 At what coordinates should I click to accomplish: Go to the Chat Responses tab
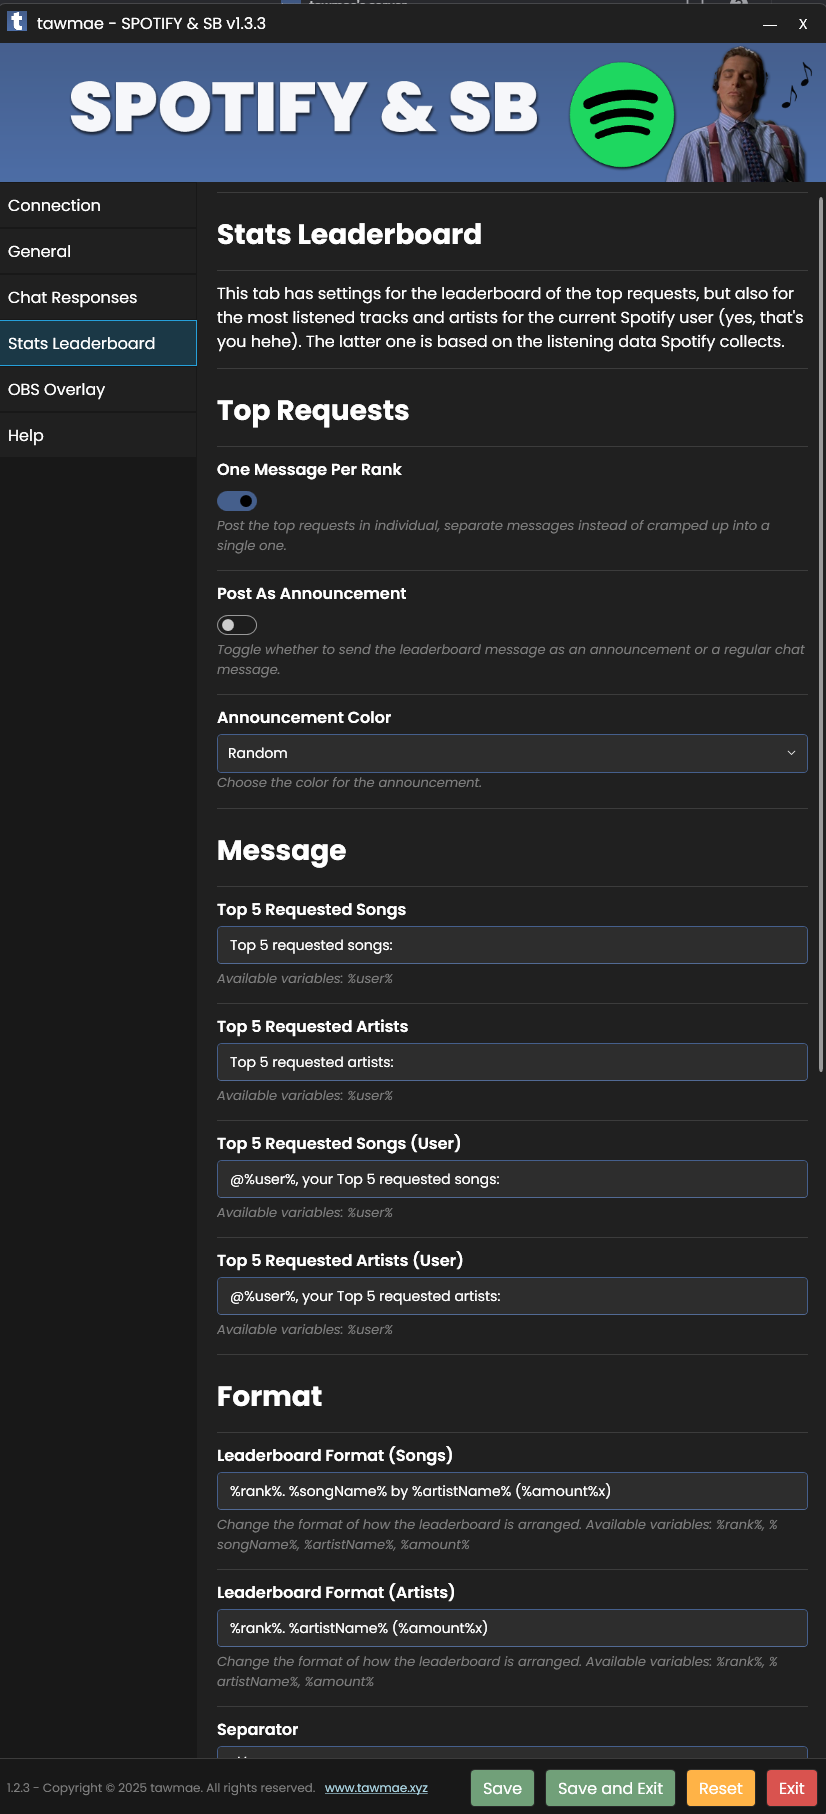point(98,297)
